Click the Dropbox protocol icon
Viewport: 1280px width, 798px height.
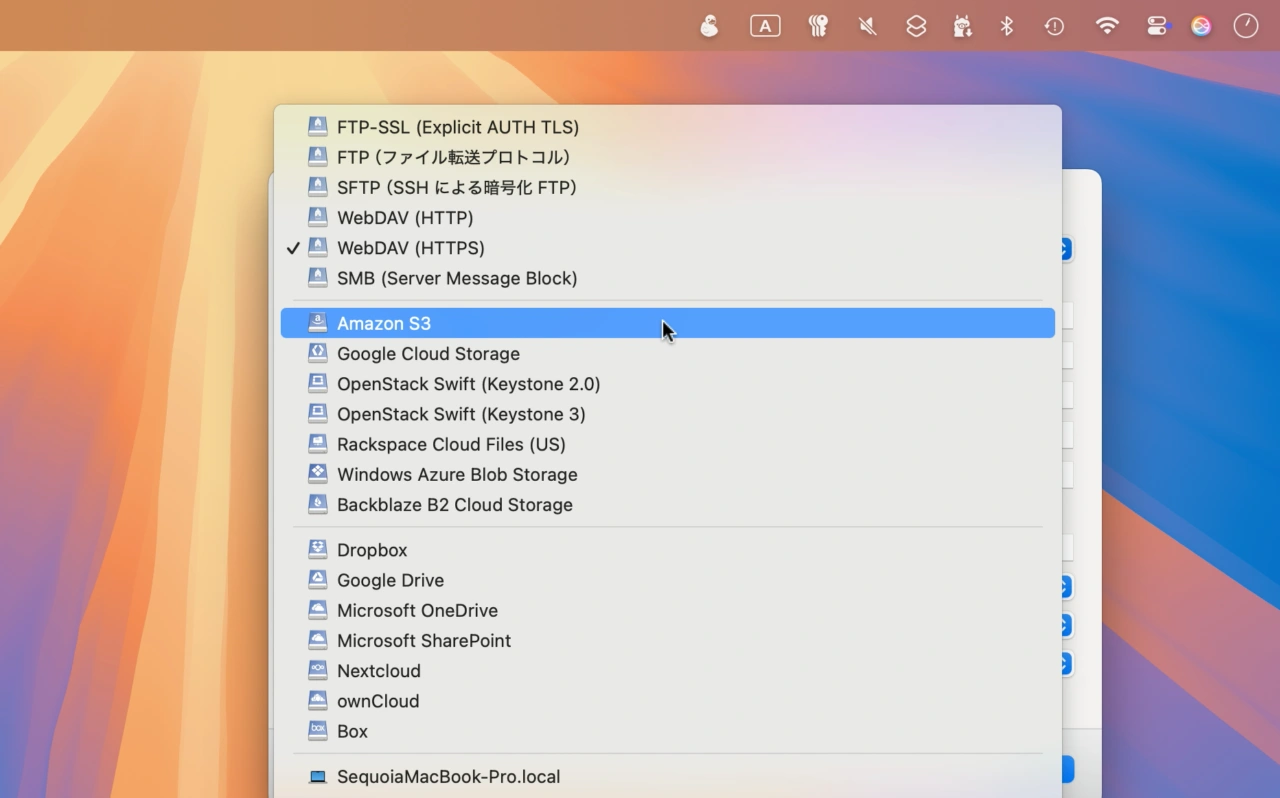(x=317, y=549)
